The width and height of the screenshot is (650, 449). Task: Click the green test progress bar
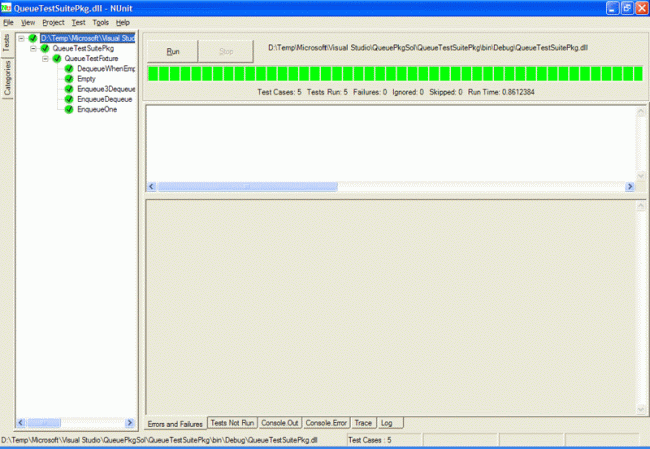tap(395, 73)
